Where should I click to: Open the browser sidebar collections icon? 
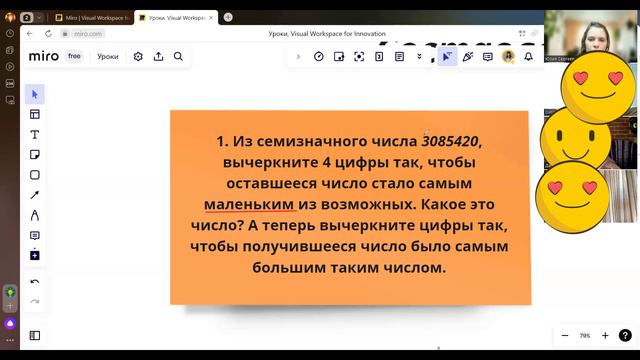(x=10, y=50)
